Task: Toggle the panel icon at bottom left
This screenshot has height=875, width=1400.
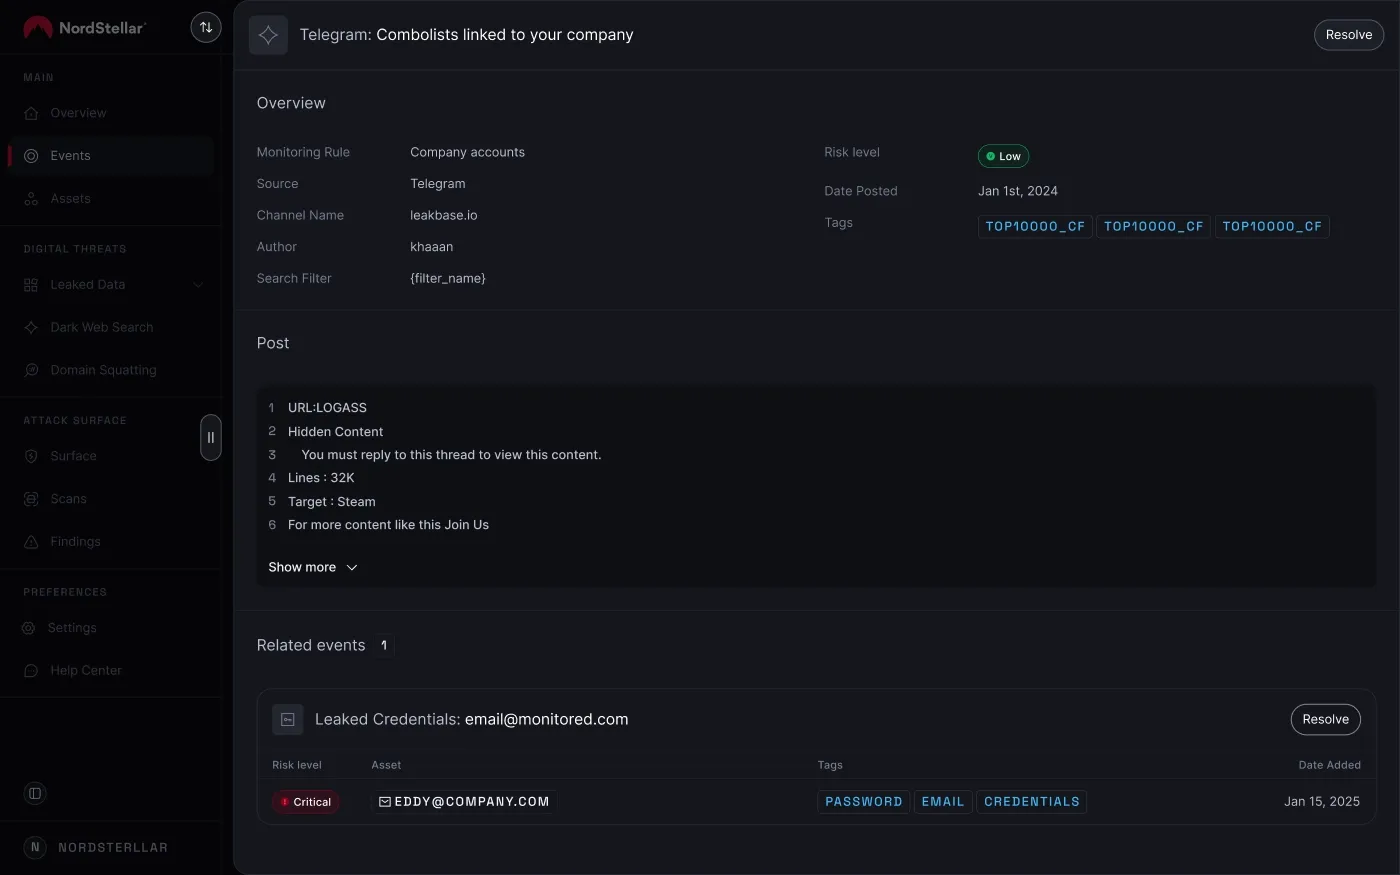Action: (x=34, y=793)
